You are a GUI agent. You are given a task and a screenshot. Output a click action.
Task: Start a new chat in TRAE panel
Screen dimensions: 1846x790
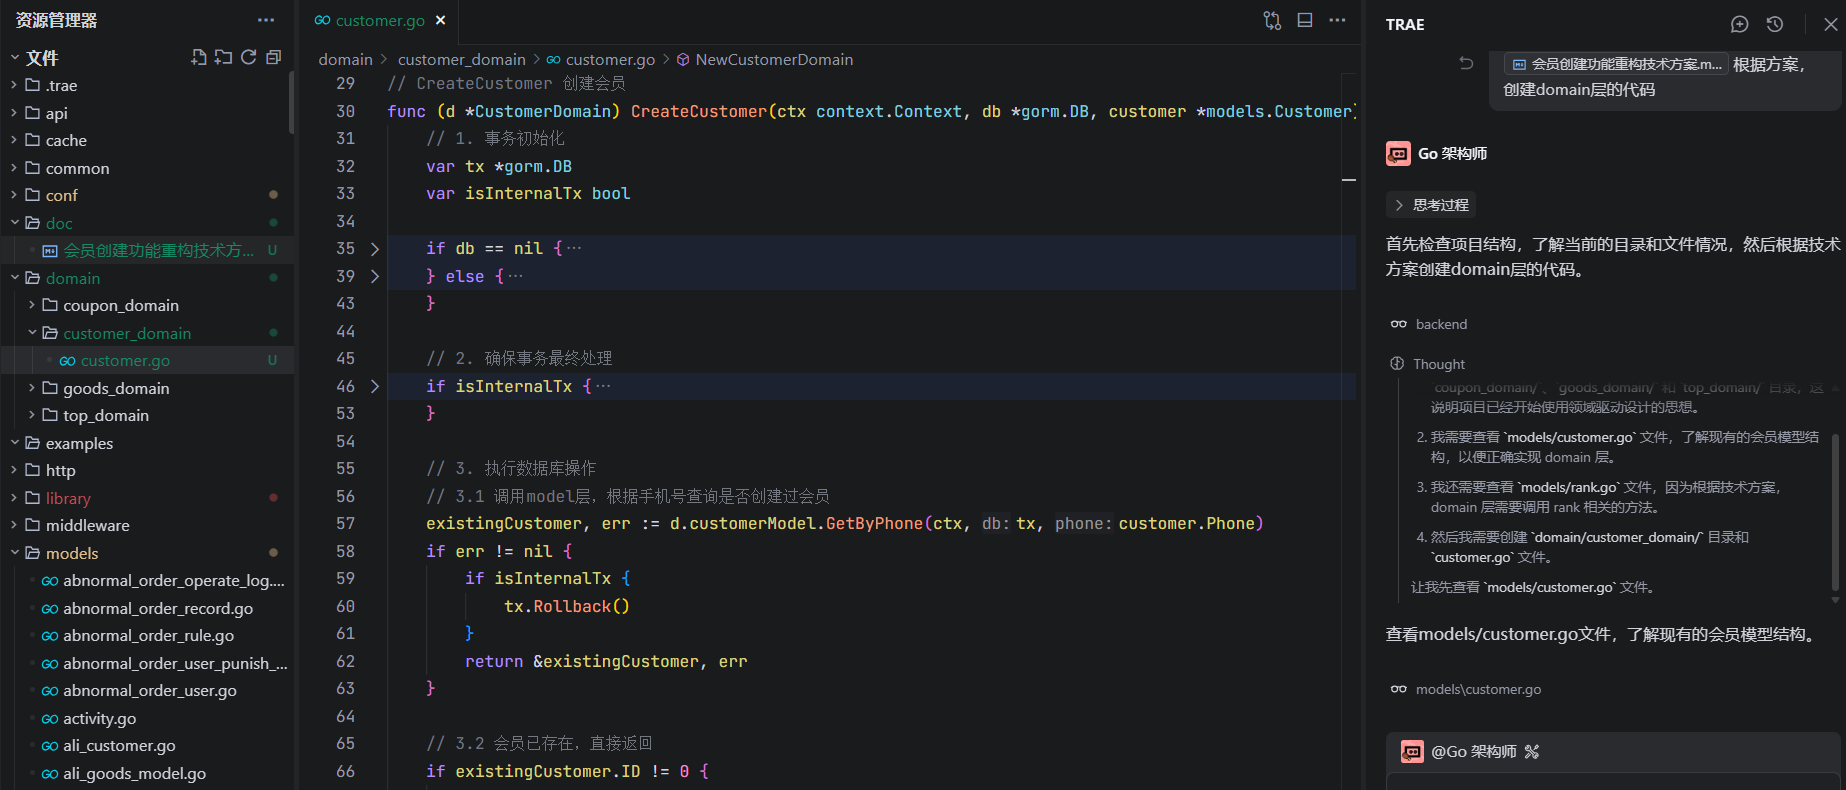(x=1740, y=24)
